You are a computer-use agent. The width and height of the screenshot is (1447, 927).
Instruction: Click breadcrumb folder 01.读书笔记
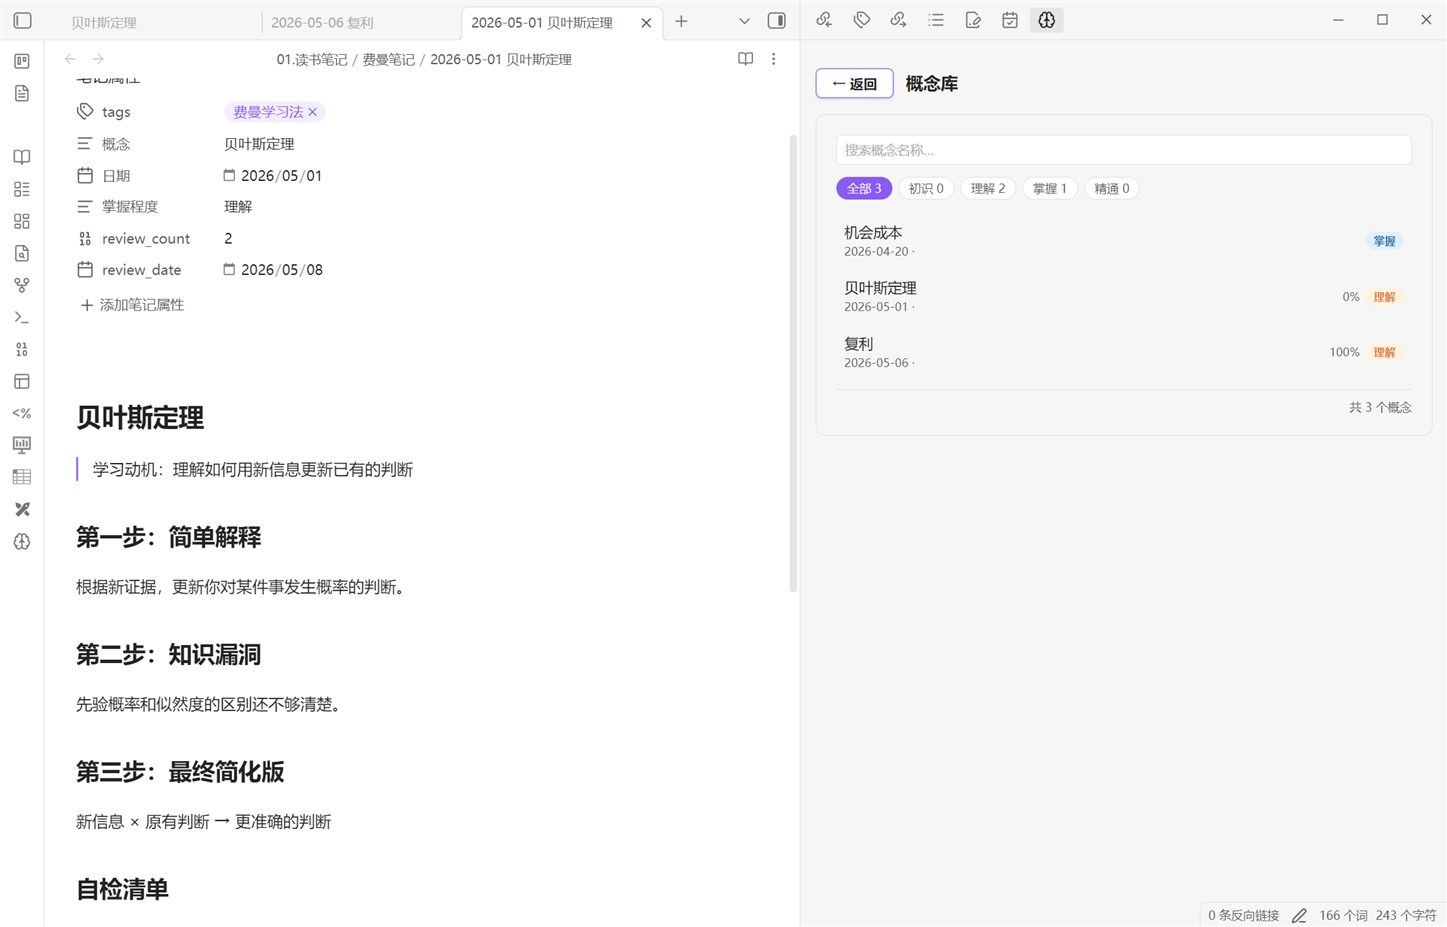click(312, 60)
